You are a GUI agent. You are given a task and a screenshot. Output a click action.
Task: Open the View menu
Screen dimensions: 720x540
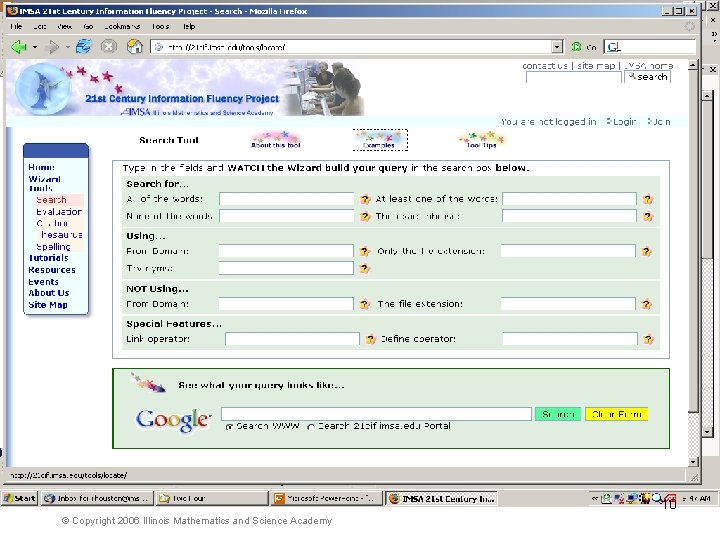coord(65,27)
